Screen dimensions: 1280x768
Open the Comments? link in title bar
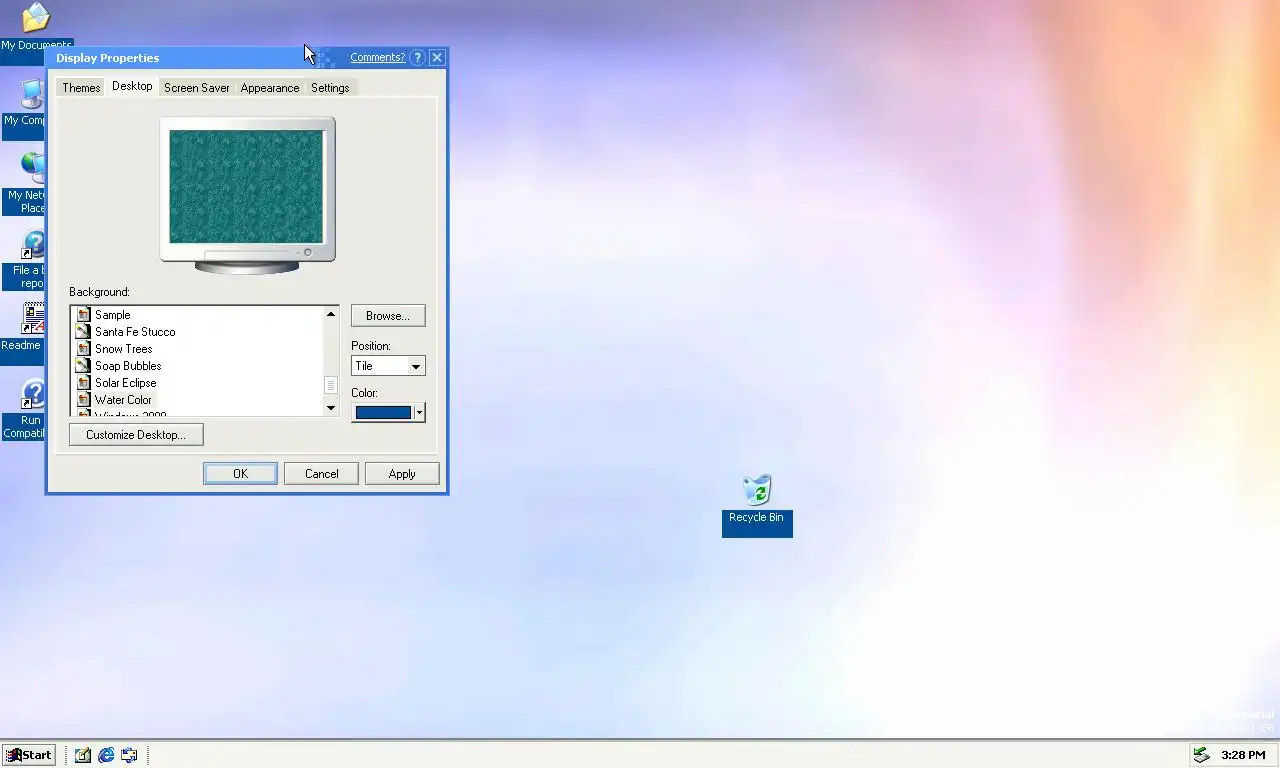(377, 58)
